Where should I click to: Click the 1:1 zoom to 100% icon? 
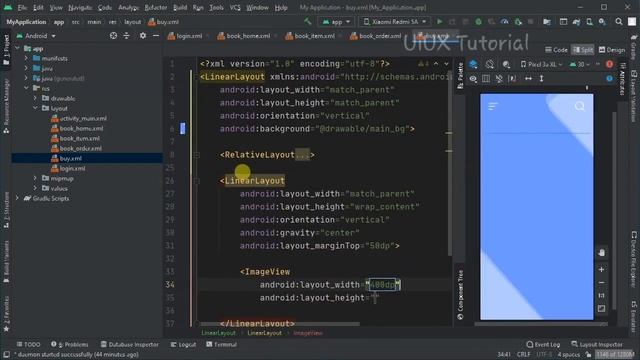pyautogui.click(x=601, y=296)
